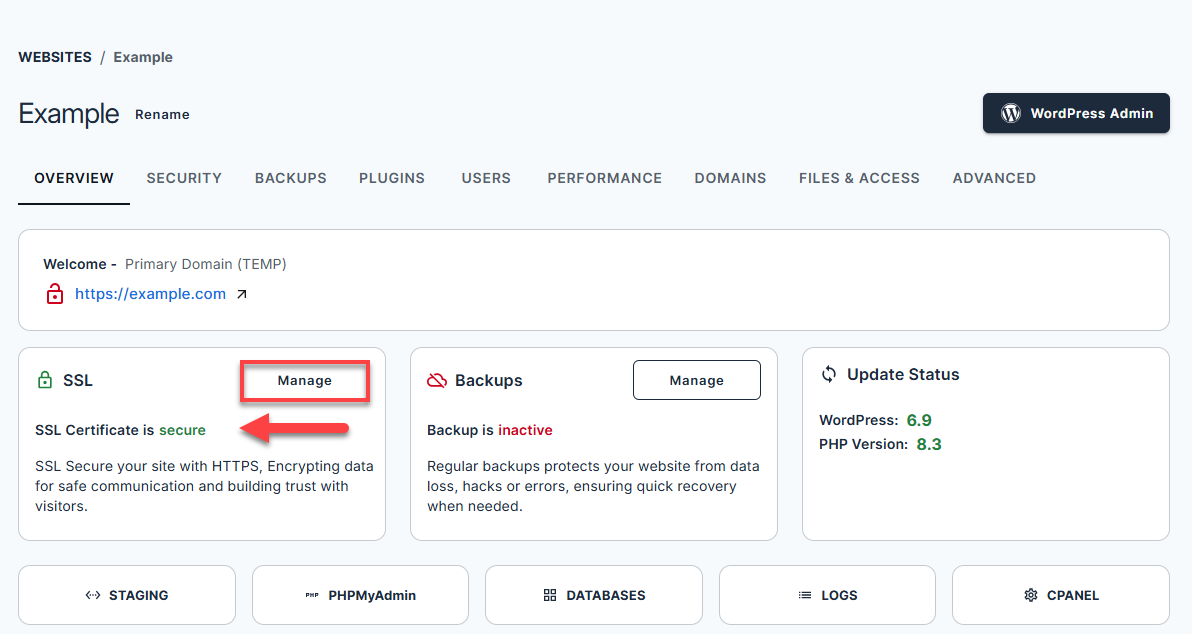The width and height of the screenshot is (1192, 634).
Task: Click the WordPress version 6.9 value
Action: pos(919,420)
